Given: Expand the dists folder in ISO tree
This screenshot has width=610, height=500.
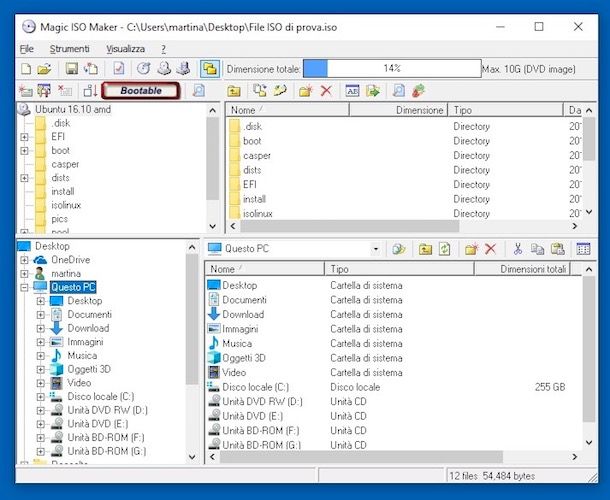Looking at the screenshot, I should 25,178.
